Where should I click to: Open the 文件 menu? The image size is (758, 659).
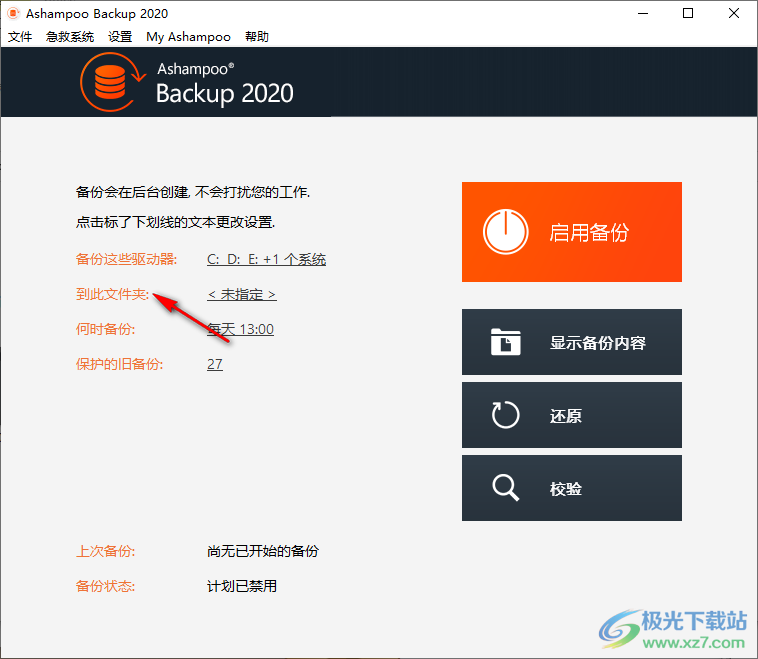pos(20,37)
